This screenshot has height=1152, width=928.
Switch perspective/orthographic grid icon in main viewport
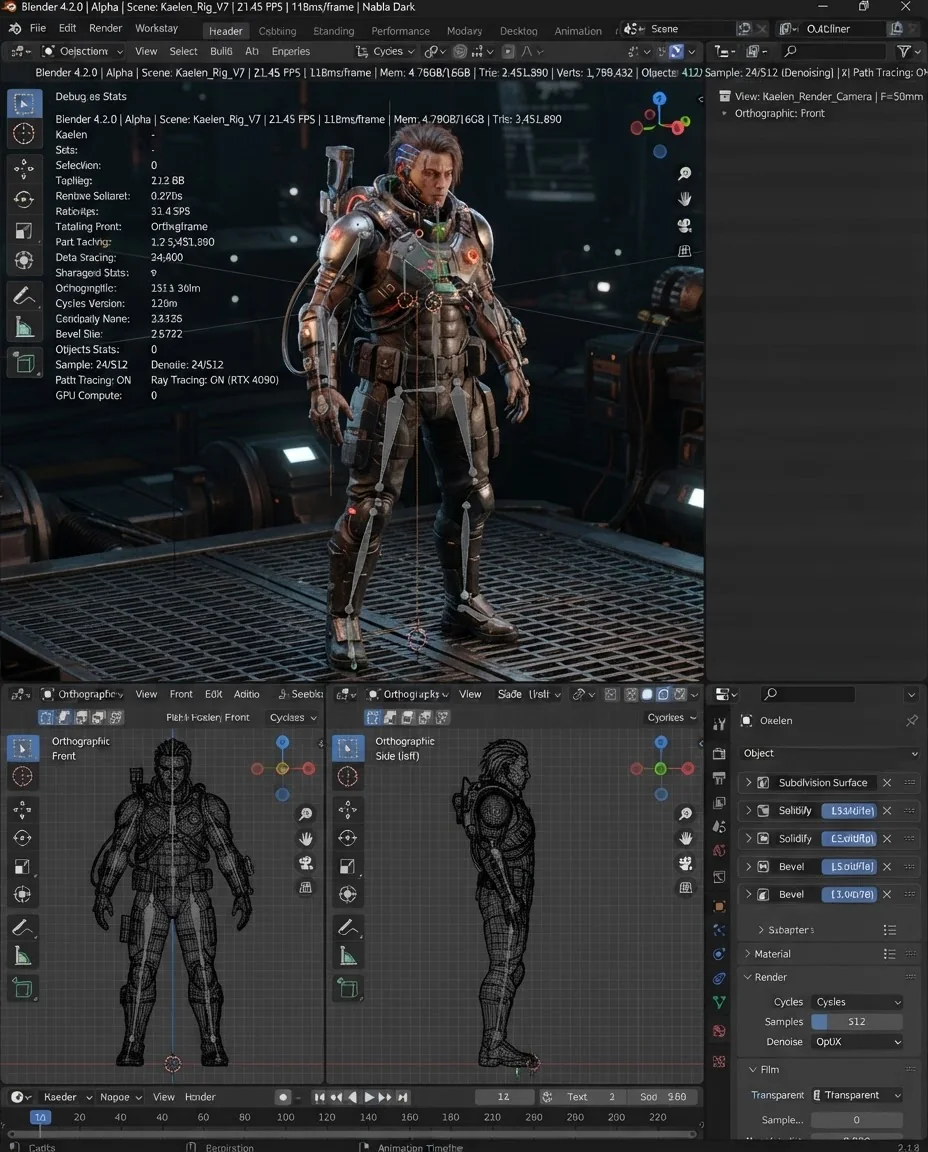pyautogui.click(x=684, y=251)
